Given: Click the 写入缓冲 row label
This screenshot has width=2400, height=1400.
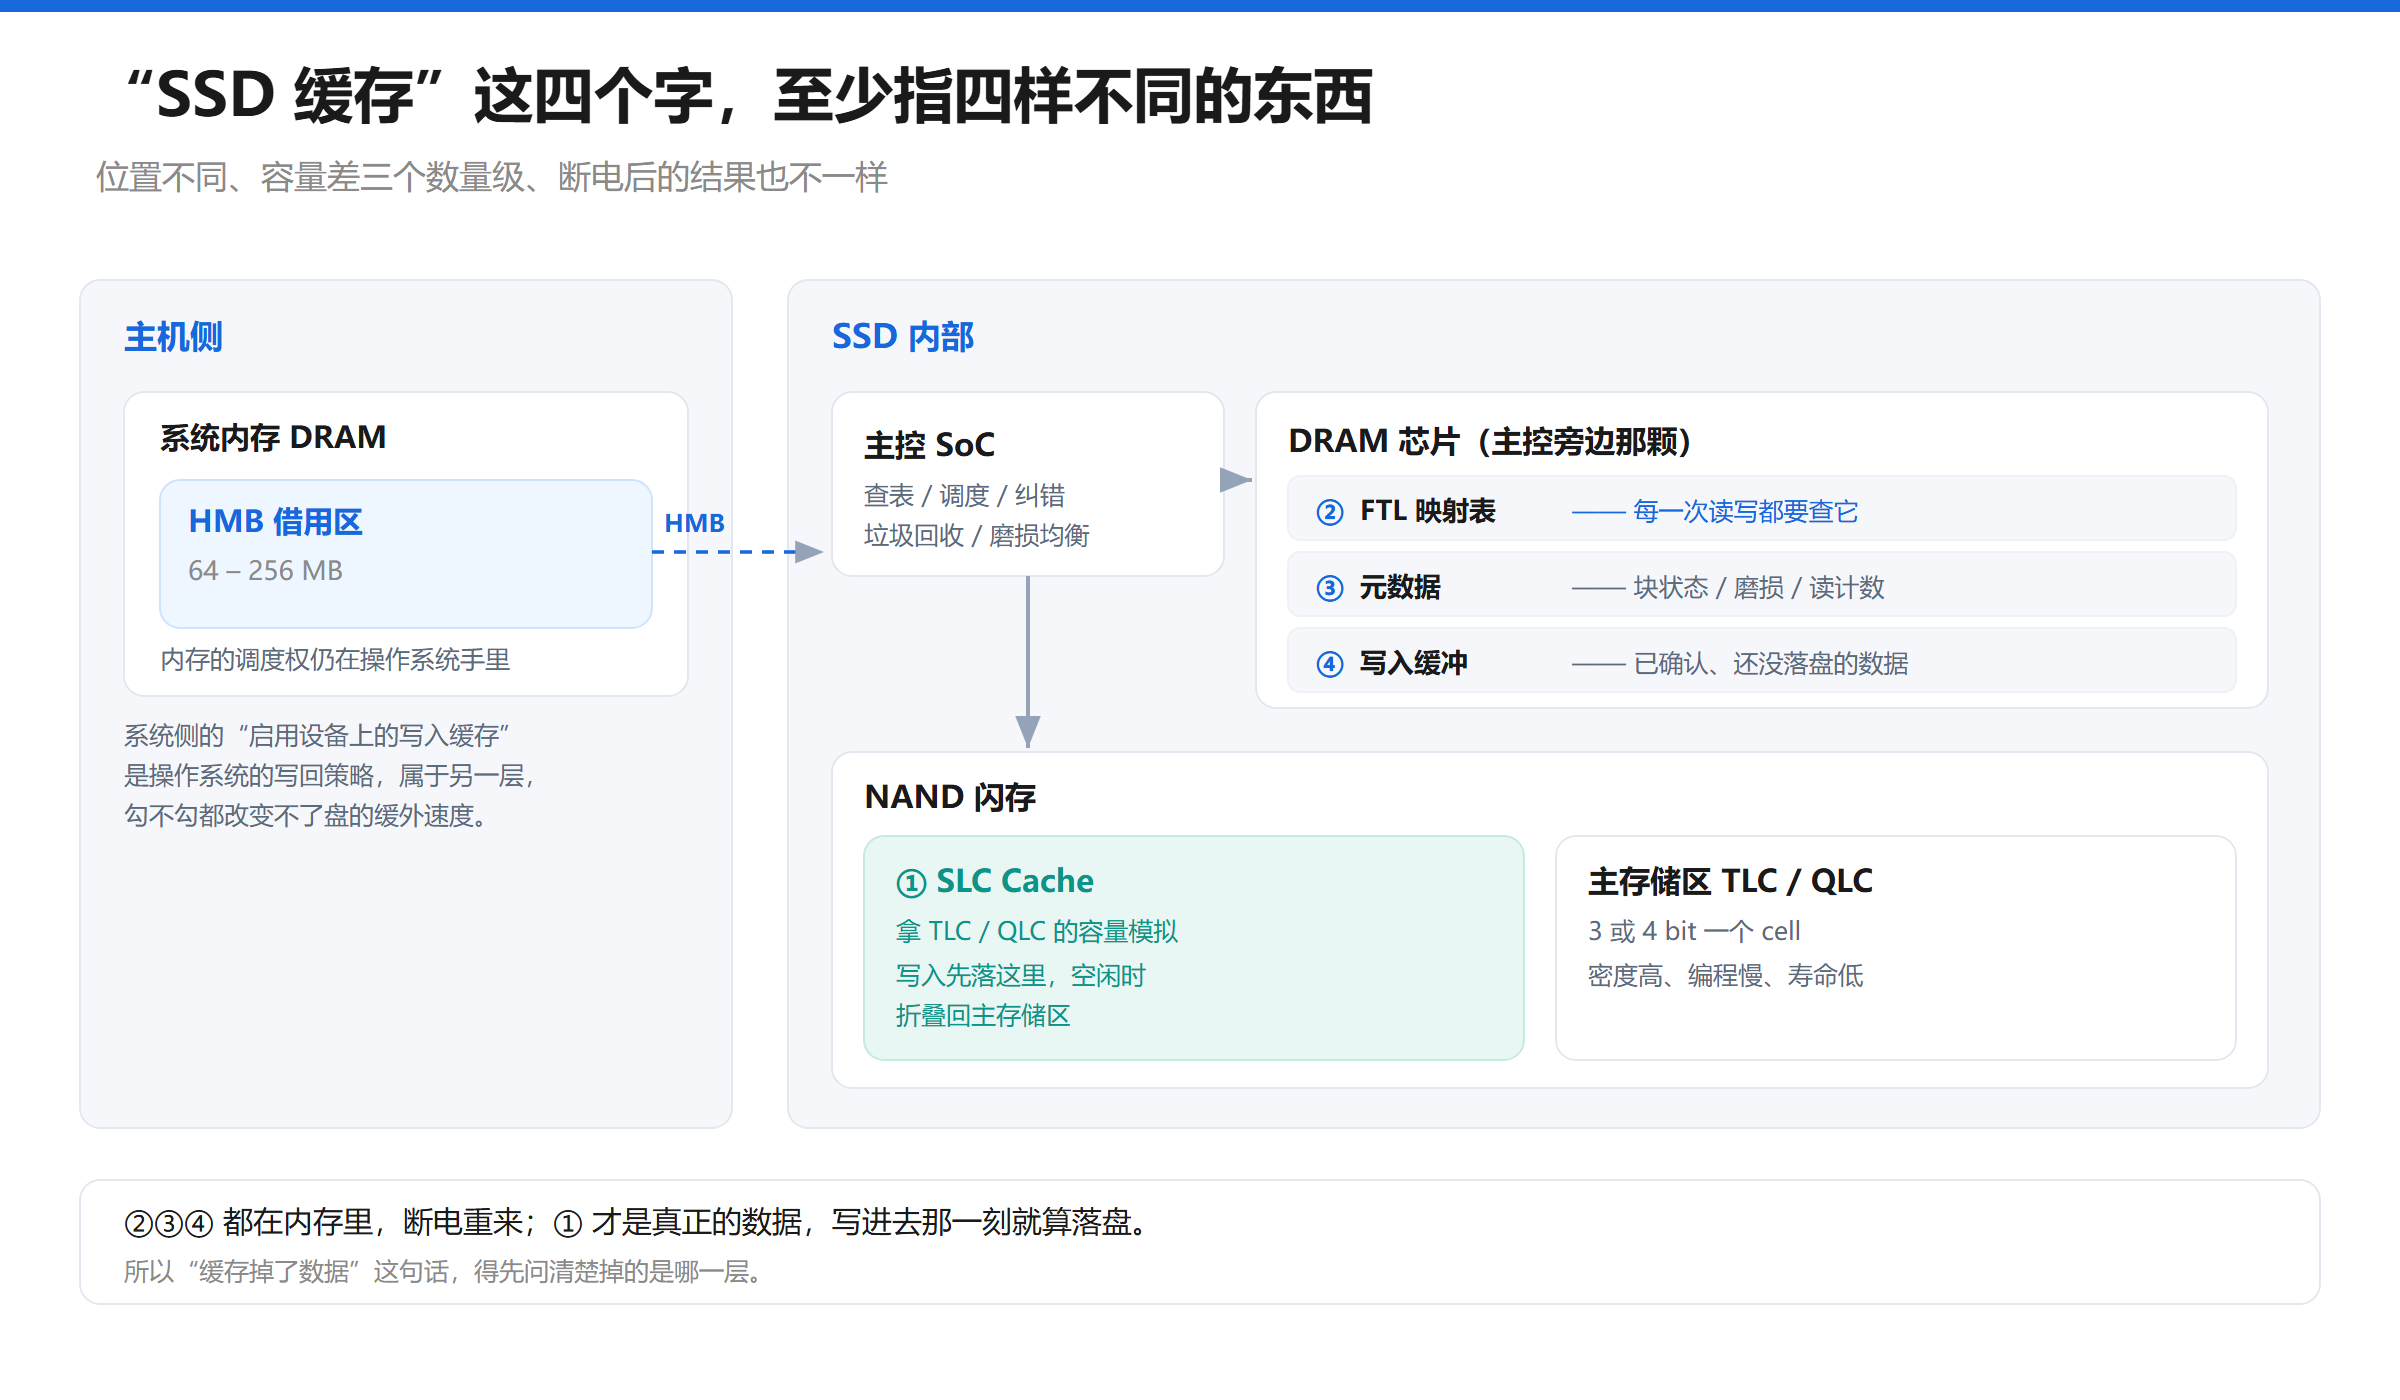Looking at the screenshot, I should [1413, 664].
